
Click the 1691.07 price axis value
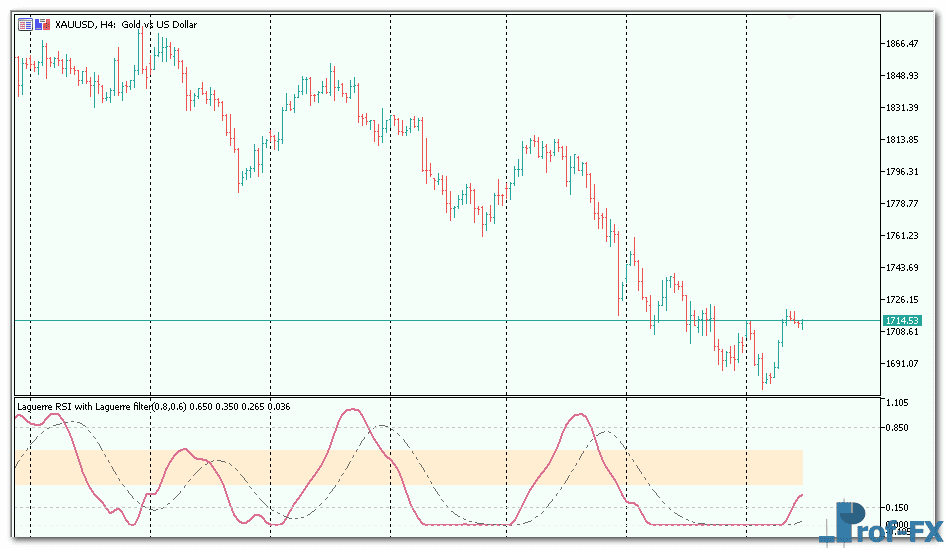[901, 363]
